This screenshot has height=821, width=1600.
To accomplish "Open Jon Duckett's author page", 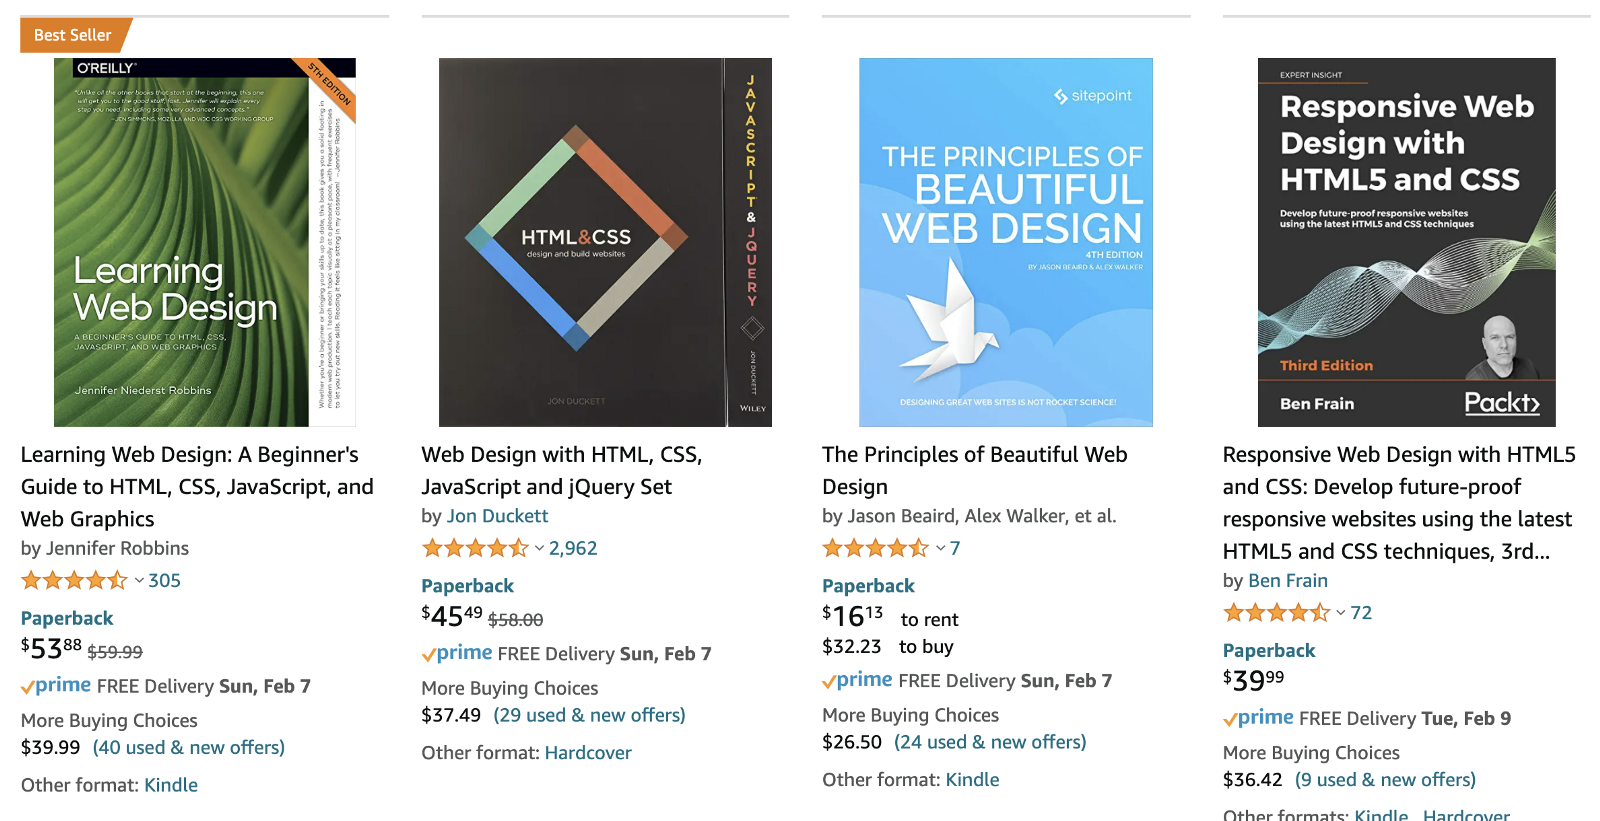I will pos(497,516).
